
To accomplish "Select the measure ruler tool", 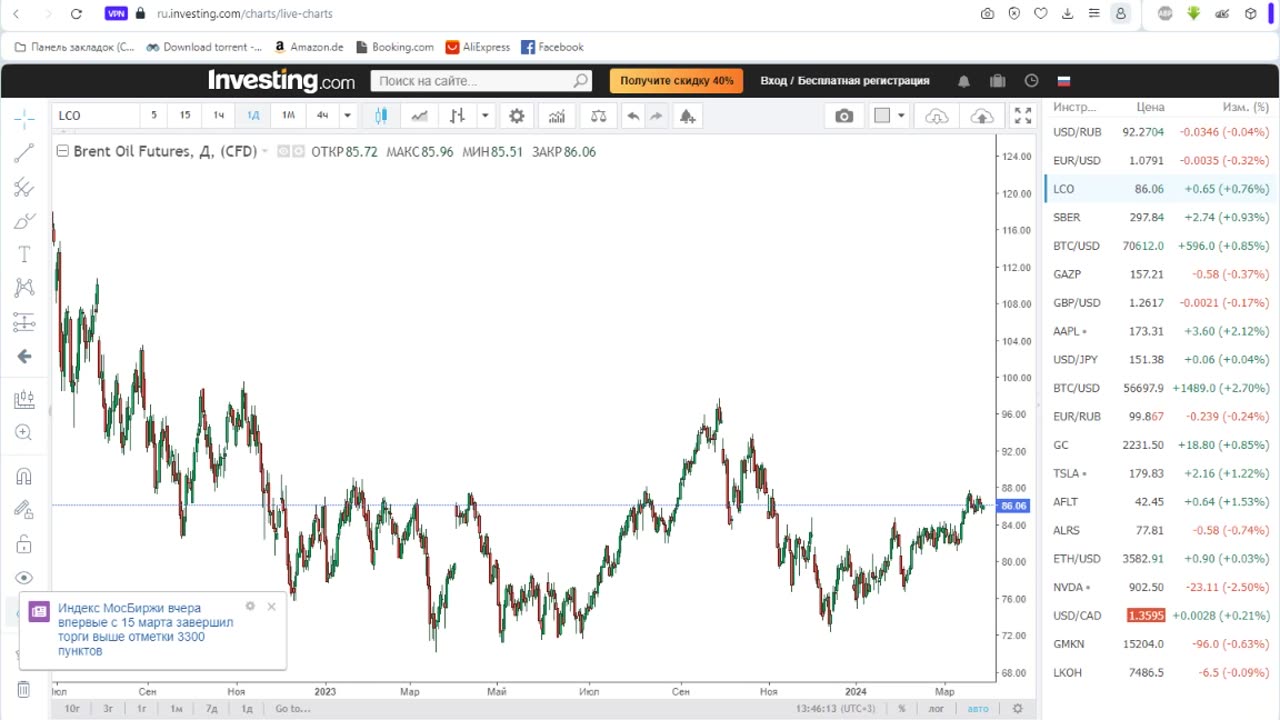I will [x=24, y=400].
